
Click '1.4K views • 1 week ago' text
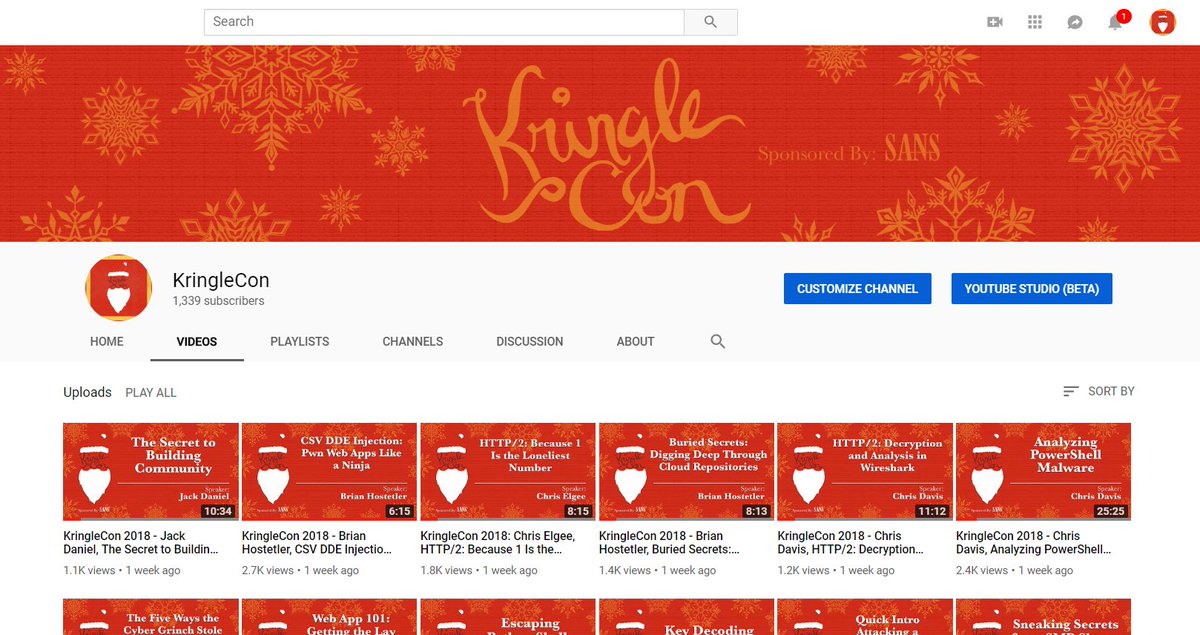pos(658,570)
